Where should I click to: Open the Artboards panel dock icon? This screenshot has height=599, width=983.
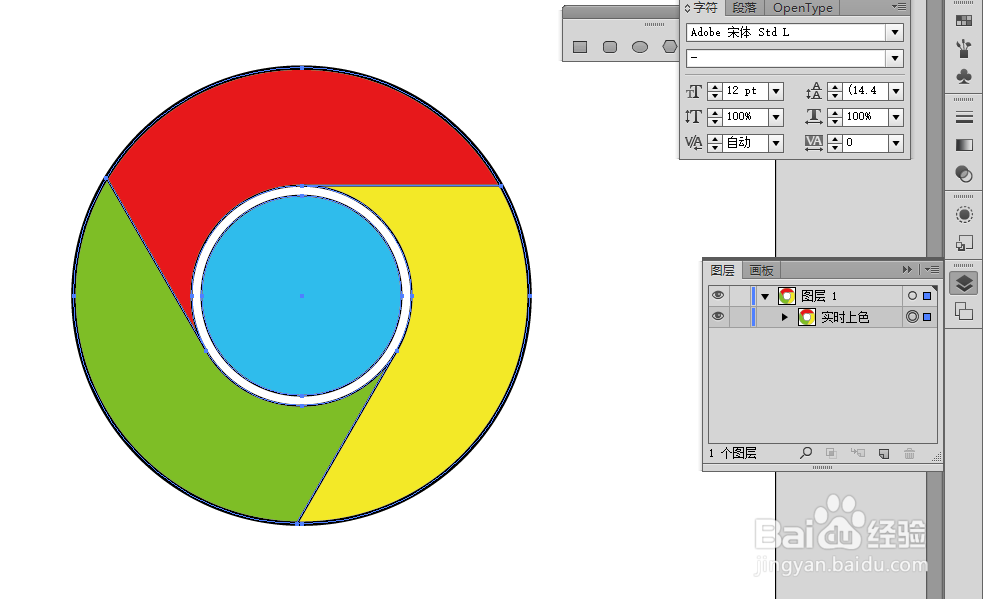point(964,311)
